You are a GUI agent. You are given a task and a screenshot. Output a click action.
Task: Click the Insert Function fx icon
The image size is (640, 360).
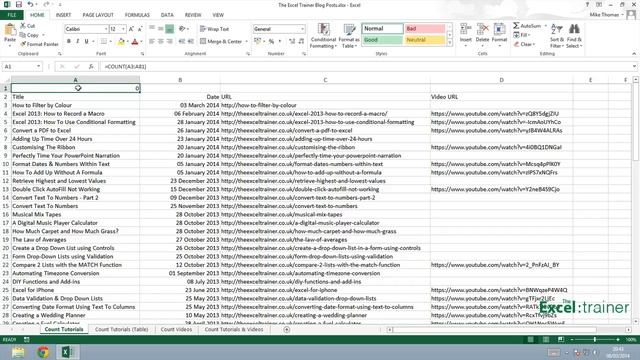point(91,66)
